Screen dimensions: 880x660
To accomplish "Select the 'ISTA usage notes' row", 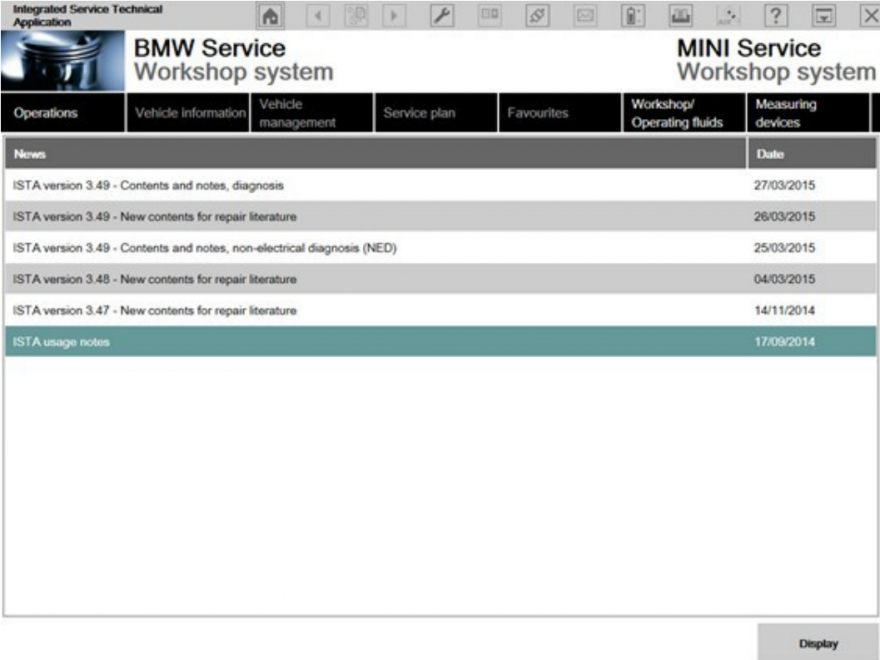I will pos(441,342).
